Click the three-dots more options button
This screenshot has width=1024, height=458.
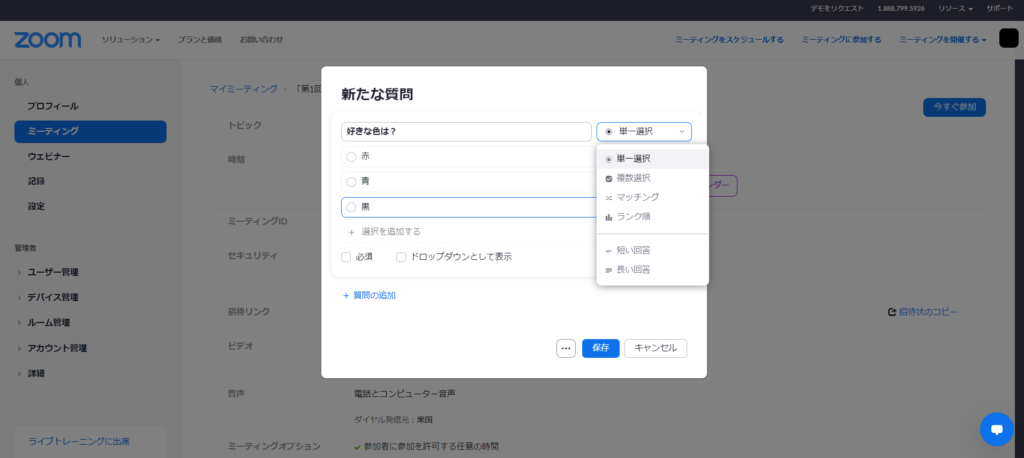(x=566, y=348)
